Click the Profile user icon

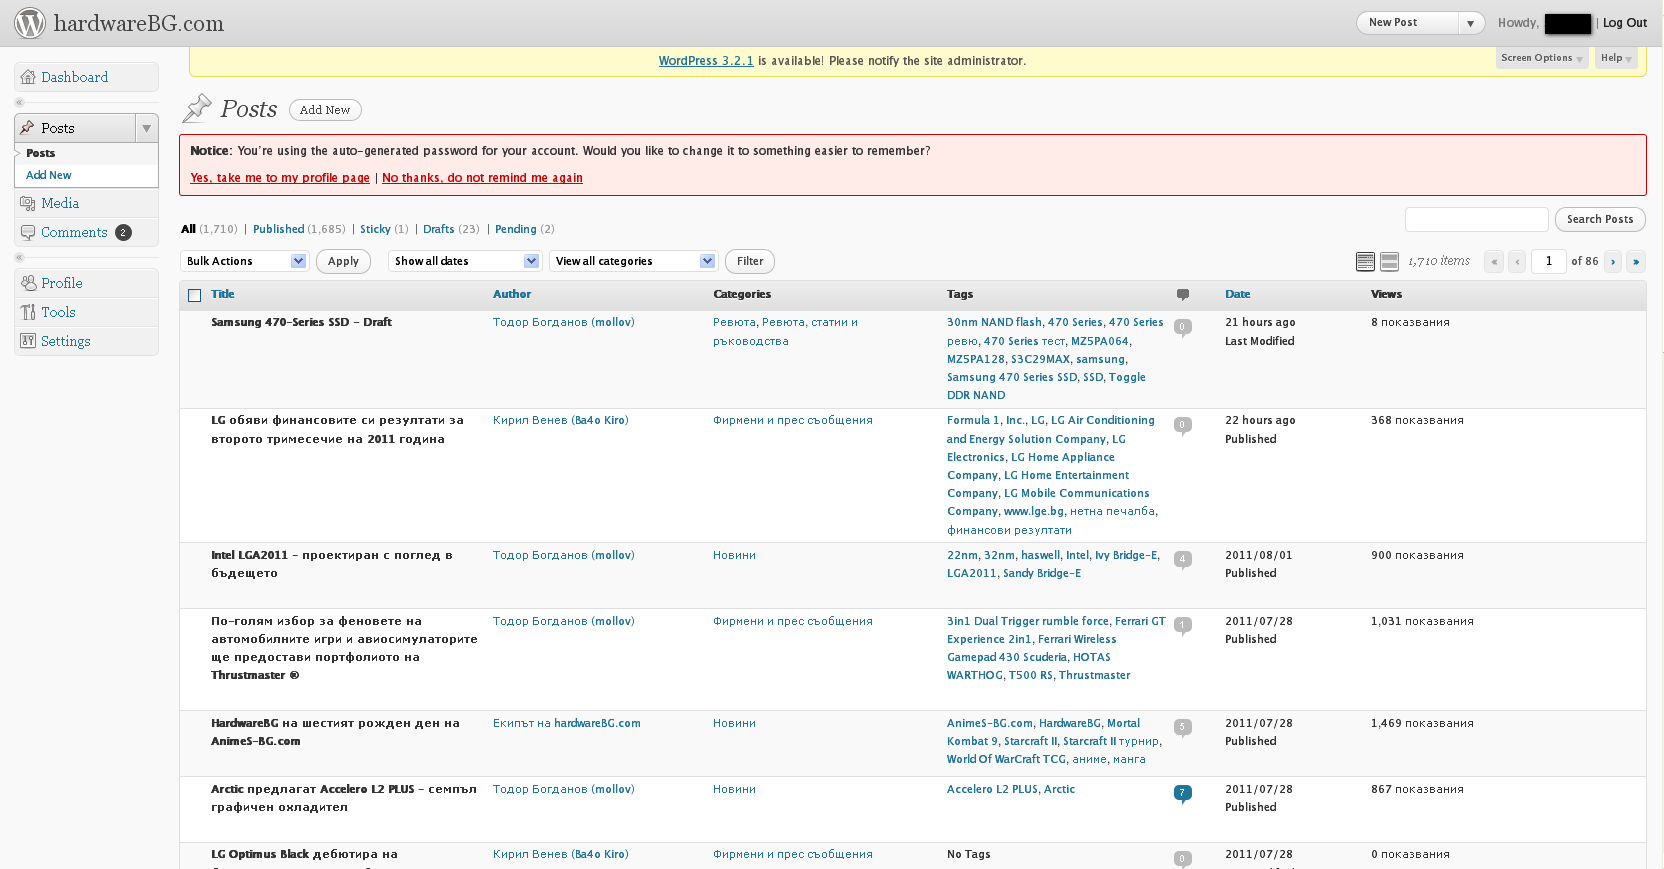[28, 283]
